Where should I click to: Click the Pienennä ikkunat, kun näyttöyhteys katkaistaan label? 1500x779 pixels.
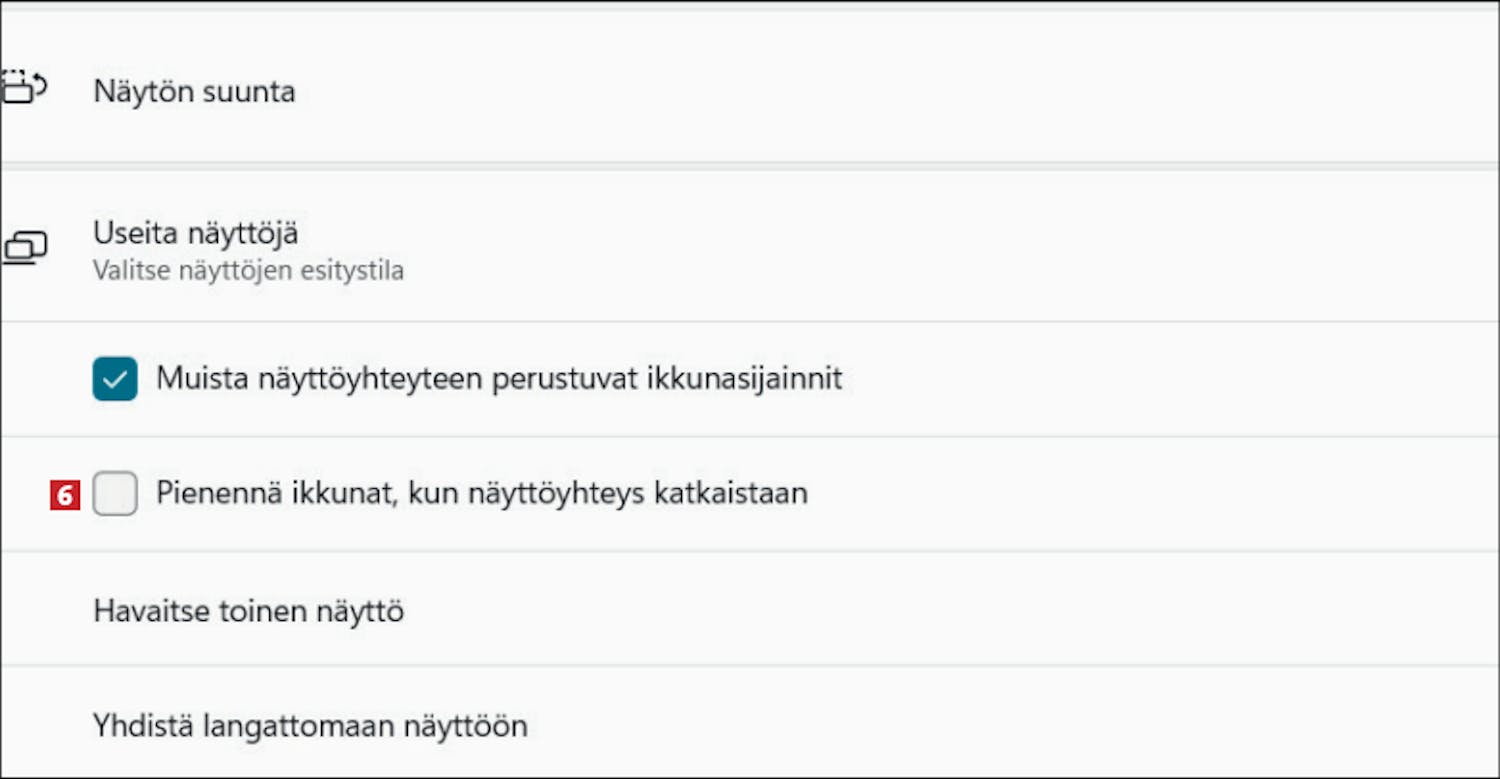pos(481,493)
